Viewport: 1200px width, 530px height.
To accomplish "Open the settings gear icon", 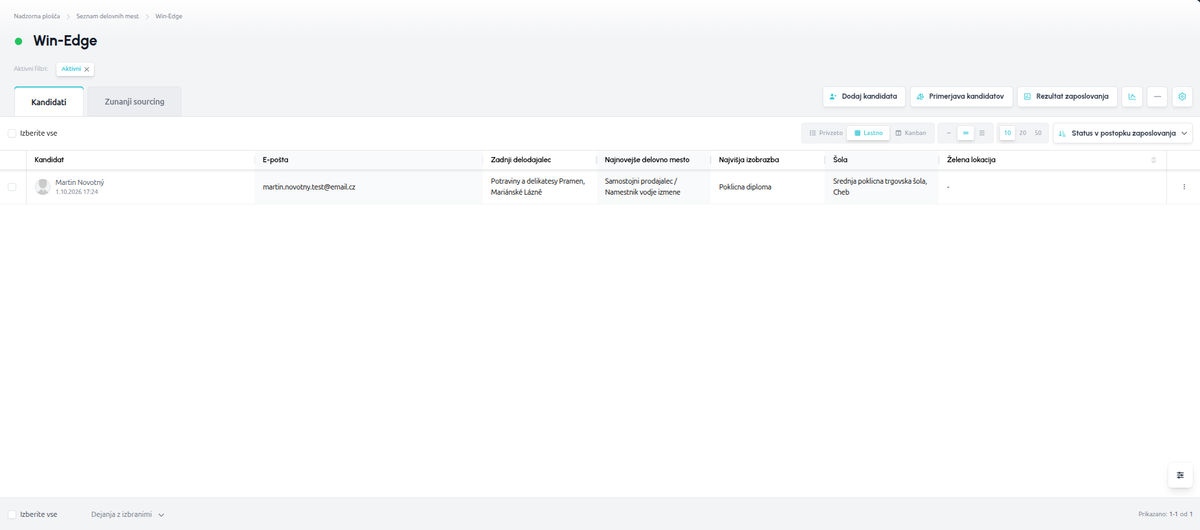I will pos(1182,97).
